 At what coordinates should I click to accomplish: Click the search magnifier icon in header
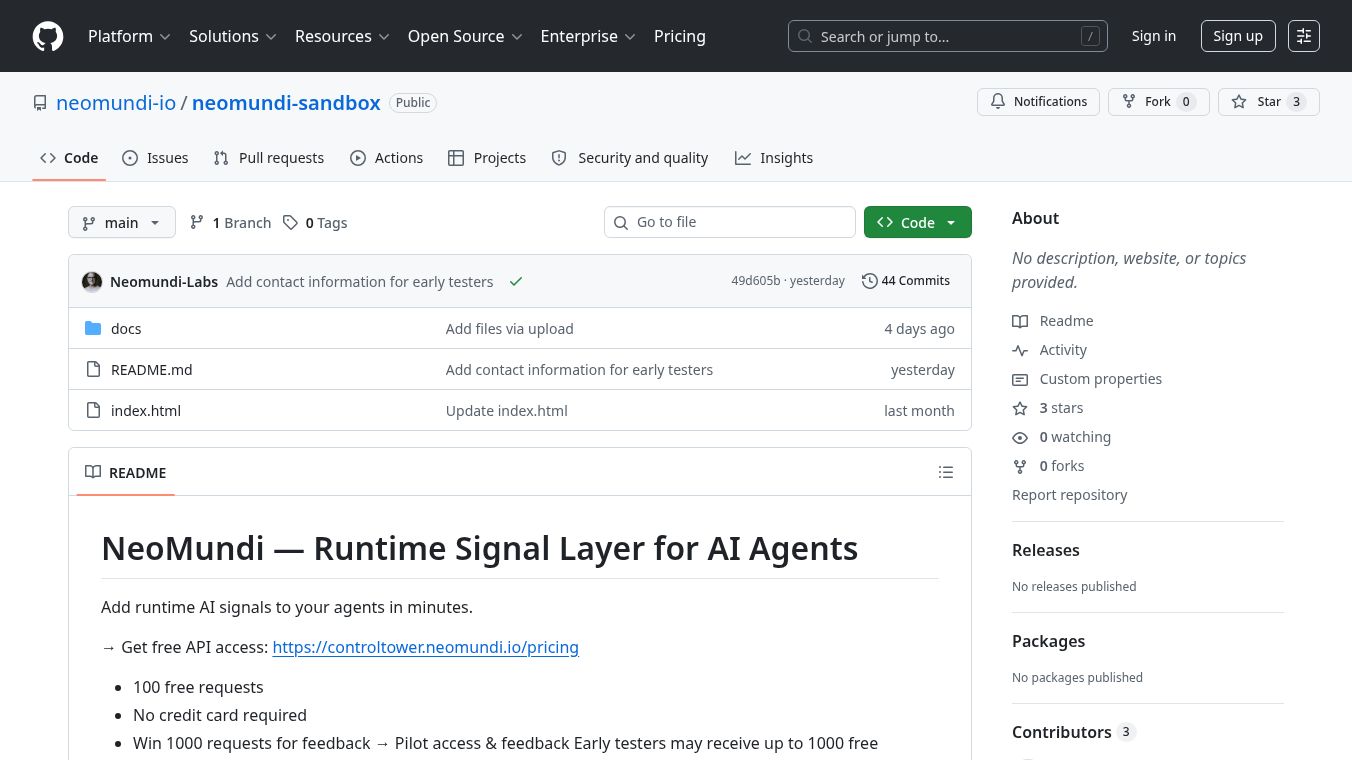tap(805, 37)
